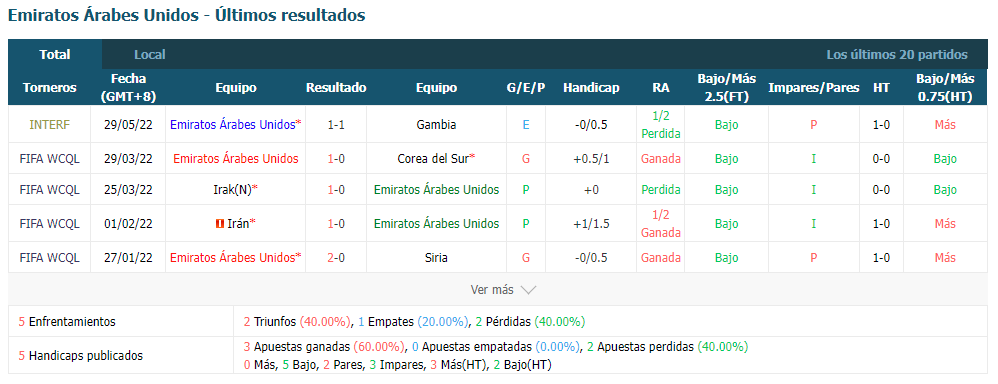Click Emiratos Árabes Unidos in the 29/05/22 row
Image resolution: width=998 pixels, height=384 pixels.
[x=233, y=125]
